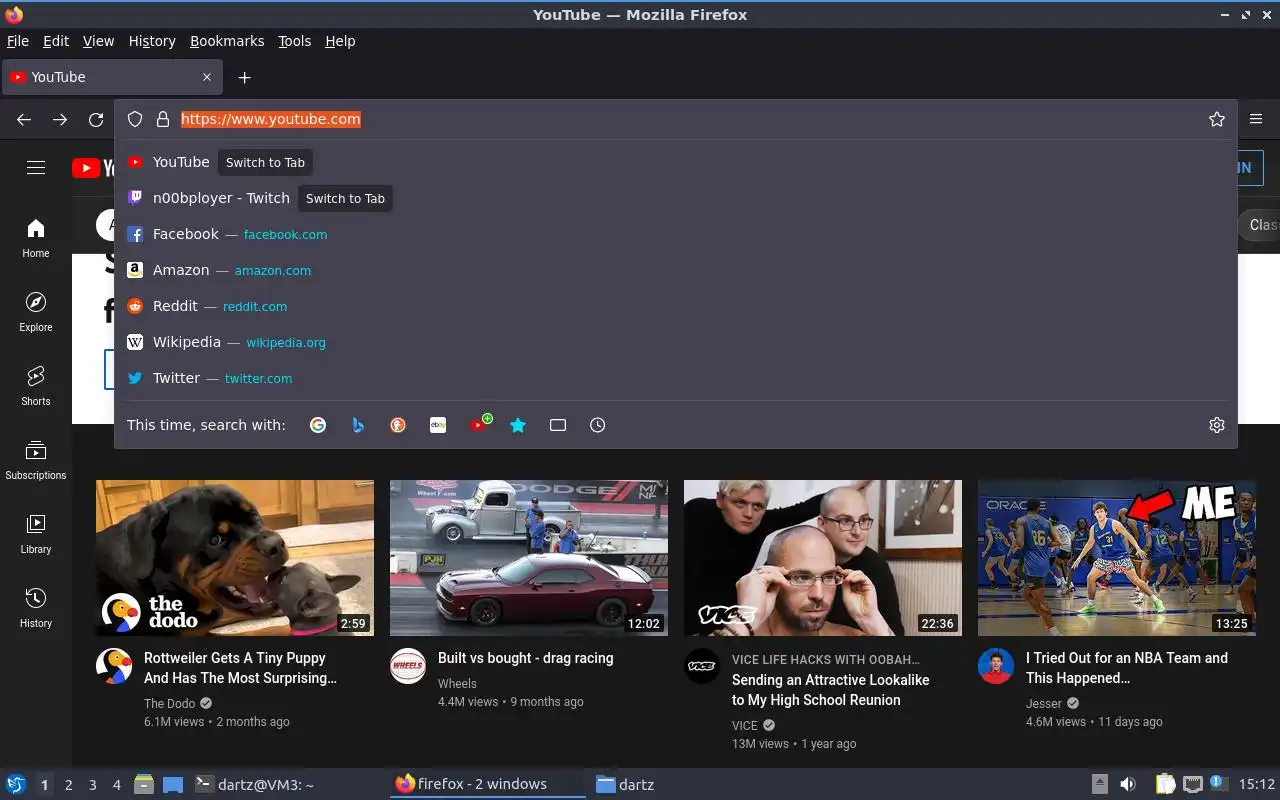Open the Tools menu

pyautogui.click(x=295, y=41)
